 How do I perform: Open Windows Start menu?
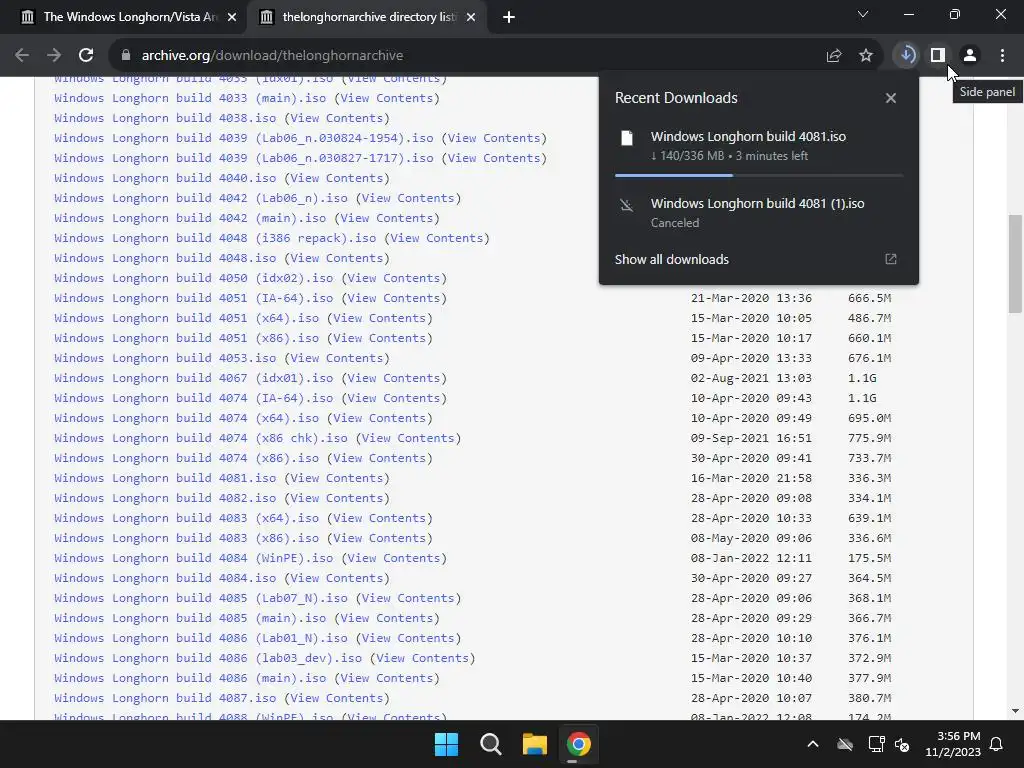(447, 744)
